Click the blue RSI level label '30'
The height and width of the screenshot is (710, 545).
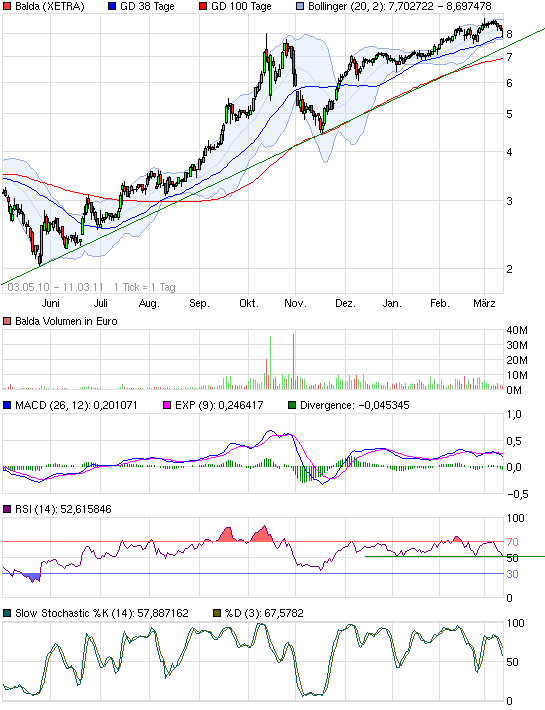coord(512,574)
